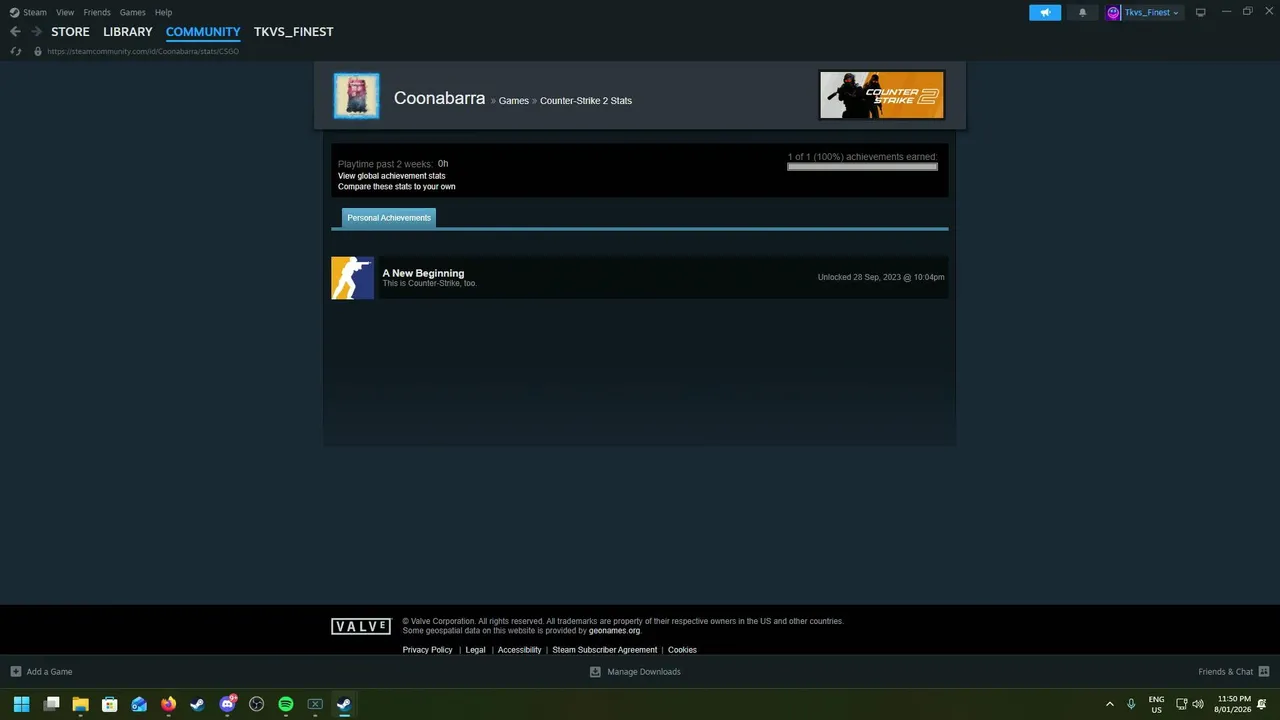
Task: Expand the Tkvs_Finest account dropdown
Action: point(1176,13)
